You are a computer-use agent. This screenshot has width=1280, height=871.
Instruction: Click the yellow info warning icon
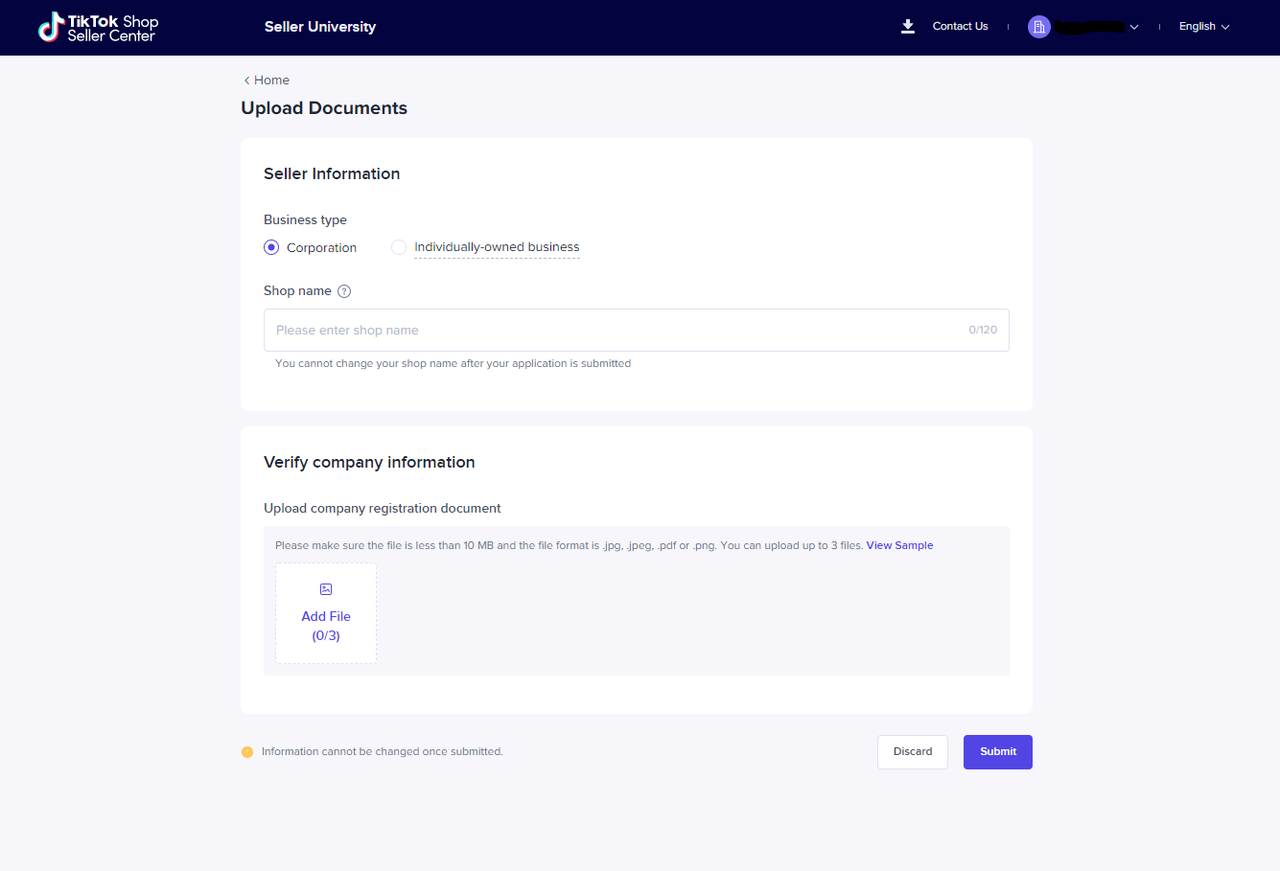pyautogui.click(x=247, y=752)
